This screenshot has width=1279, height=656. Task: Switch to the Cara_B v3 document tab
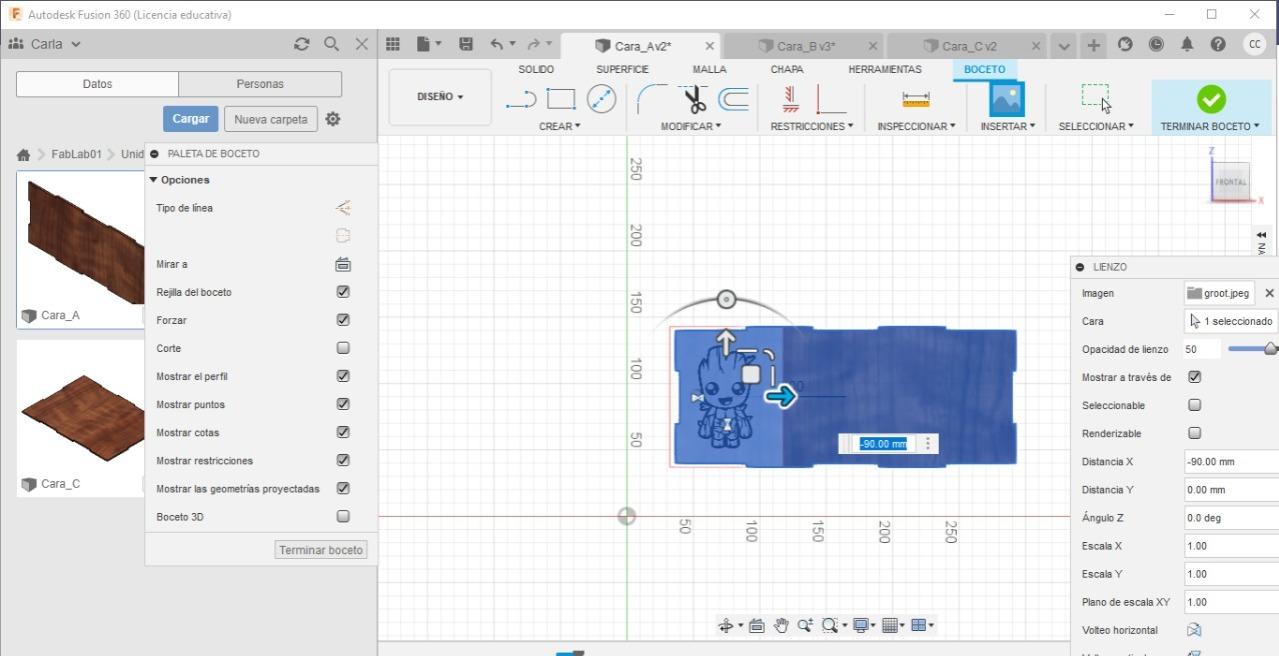click(x=806, y=46)
